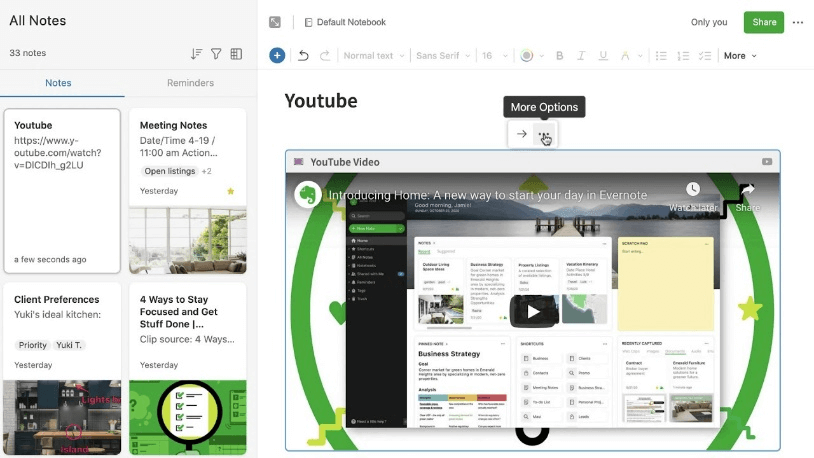Click the All Notes heading
Viewport: 814px width, 458px height.
[38, 20]
